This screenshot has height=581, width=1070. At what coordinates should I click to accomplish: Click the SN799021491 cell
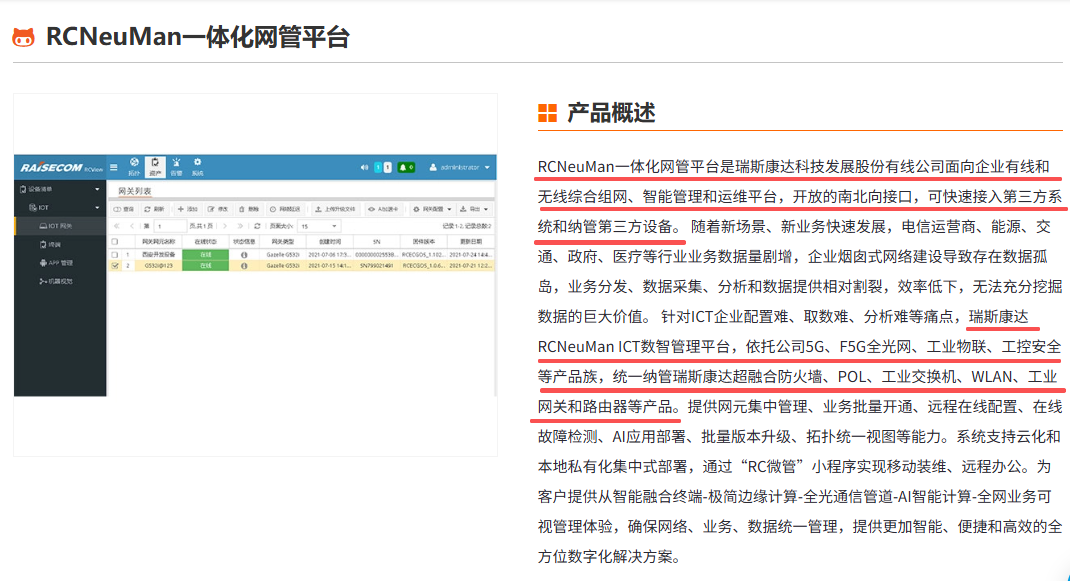point(376,266)
